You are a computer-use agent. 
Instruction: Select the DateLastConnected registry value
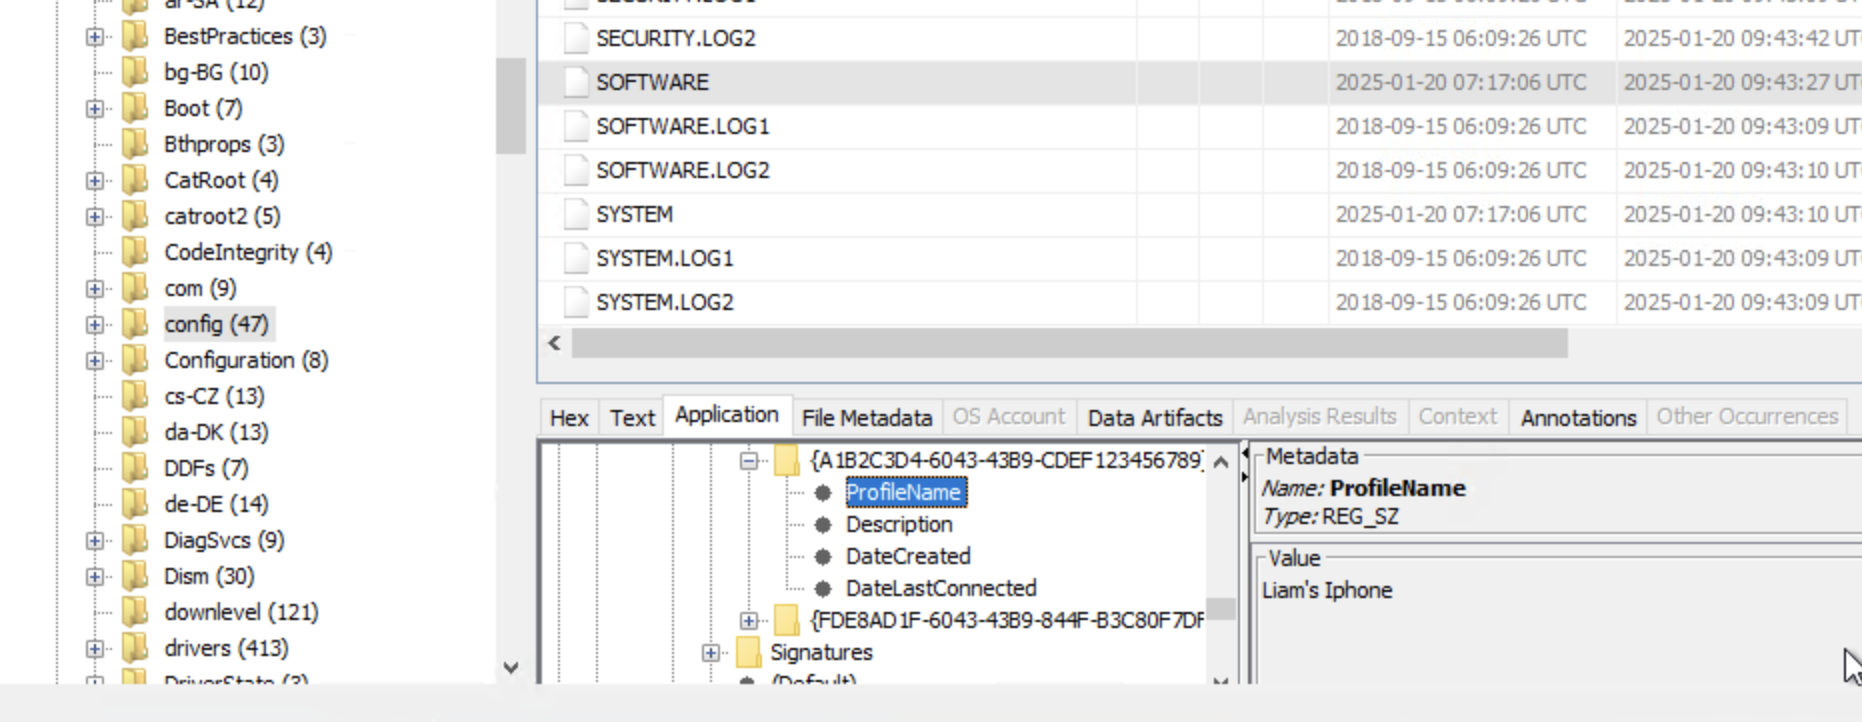point(940,588)
